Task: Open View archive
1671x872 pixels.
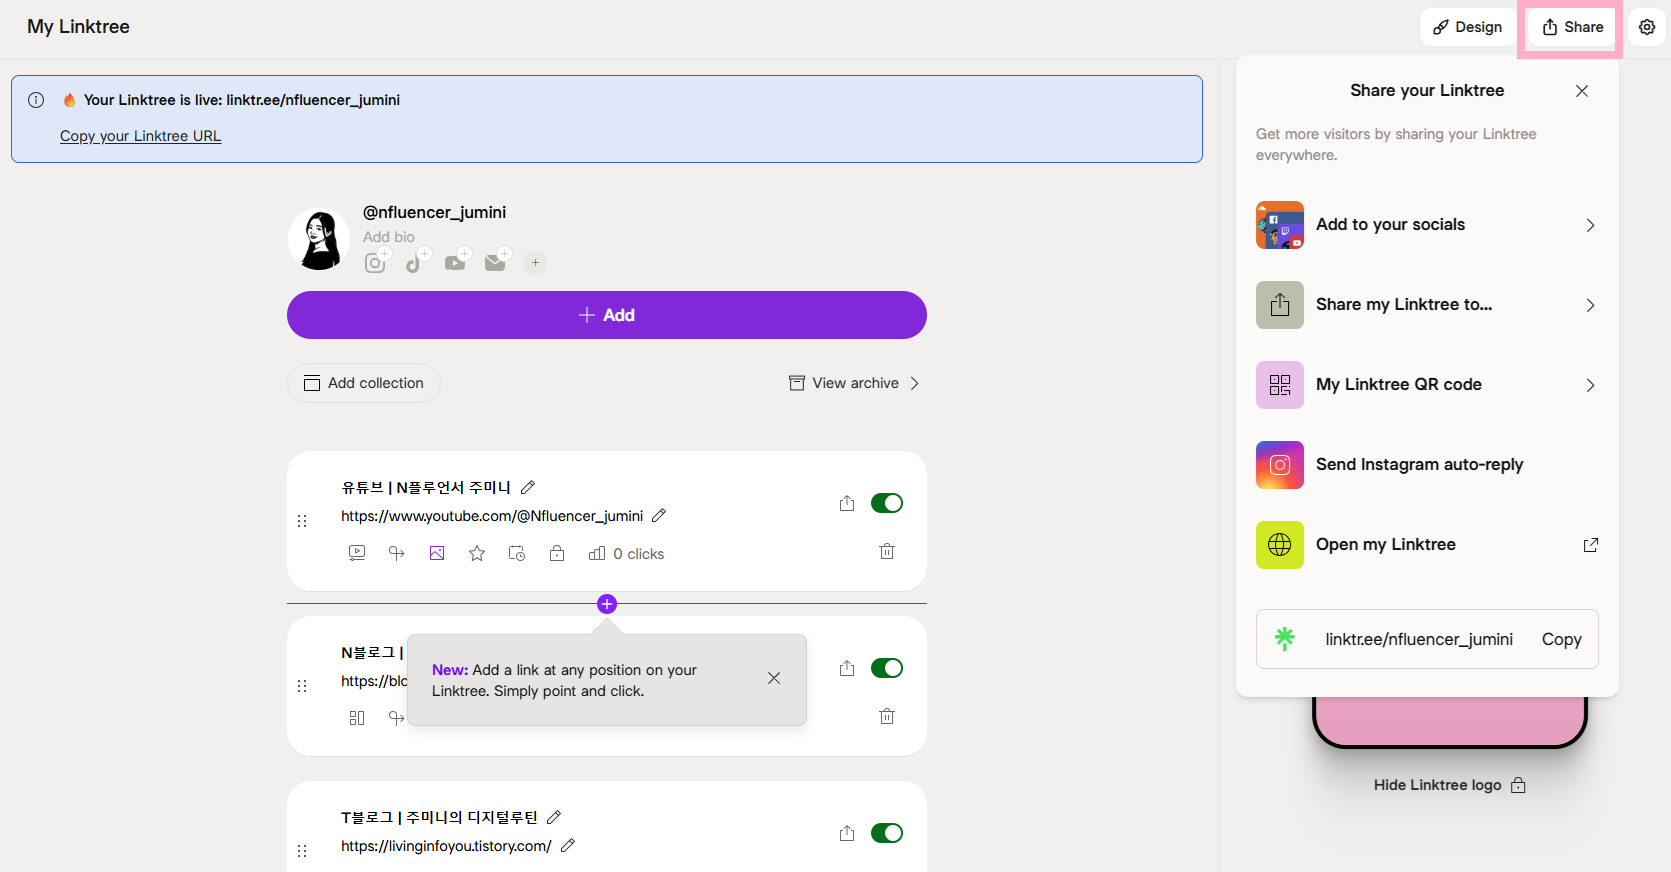Action: (x=854, y=383)
